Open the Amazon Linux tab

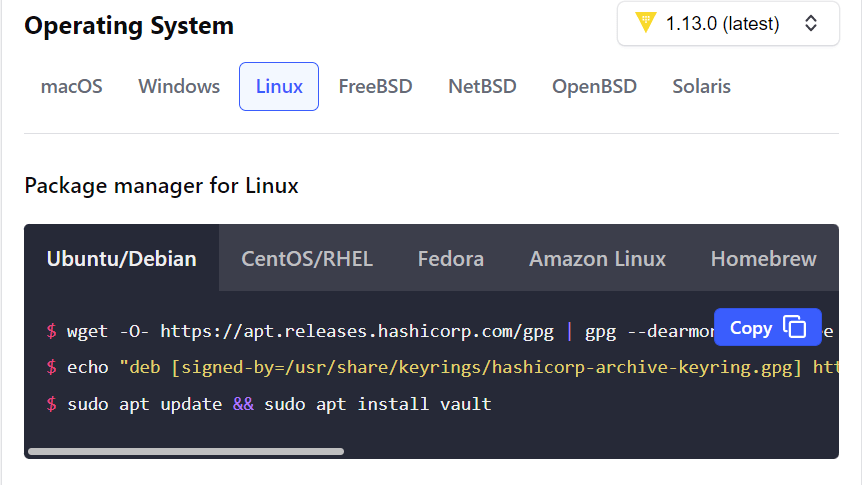pos(597,259)
